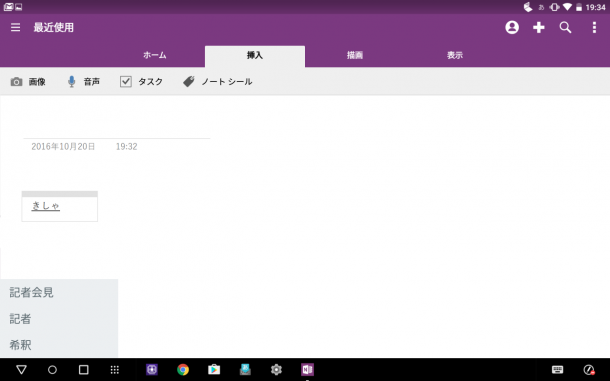Open the purple app icon beside the app drawer

(x=152, y=370)
